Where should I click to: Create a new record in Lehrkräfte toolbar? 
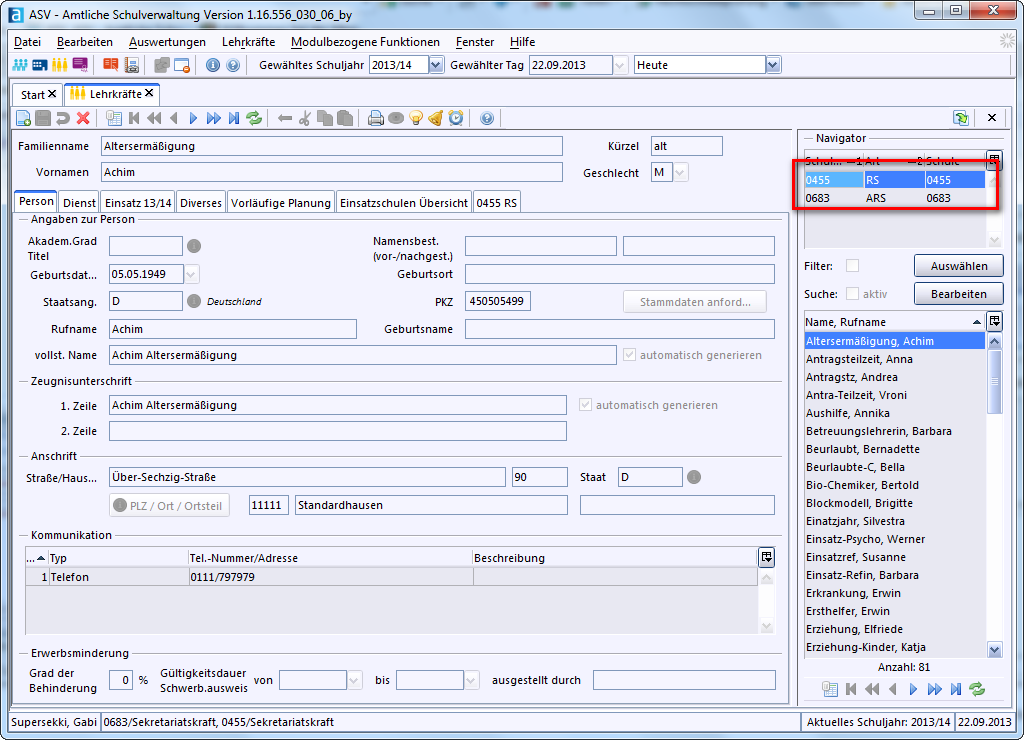click(x=24, y=118)
